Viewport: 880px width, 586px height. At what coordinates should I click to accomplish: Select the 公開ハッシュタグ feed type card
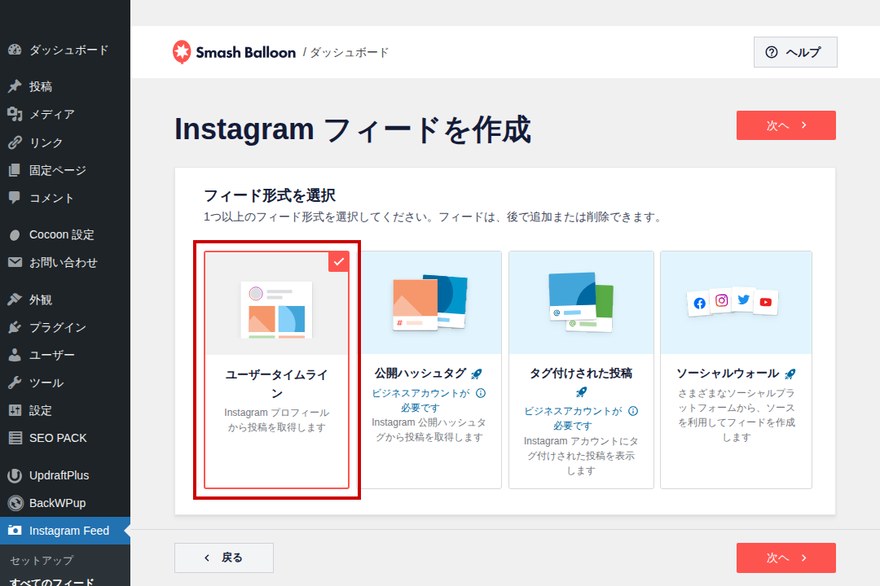(x=429, y=370)
